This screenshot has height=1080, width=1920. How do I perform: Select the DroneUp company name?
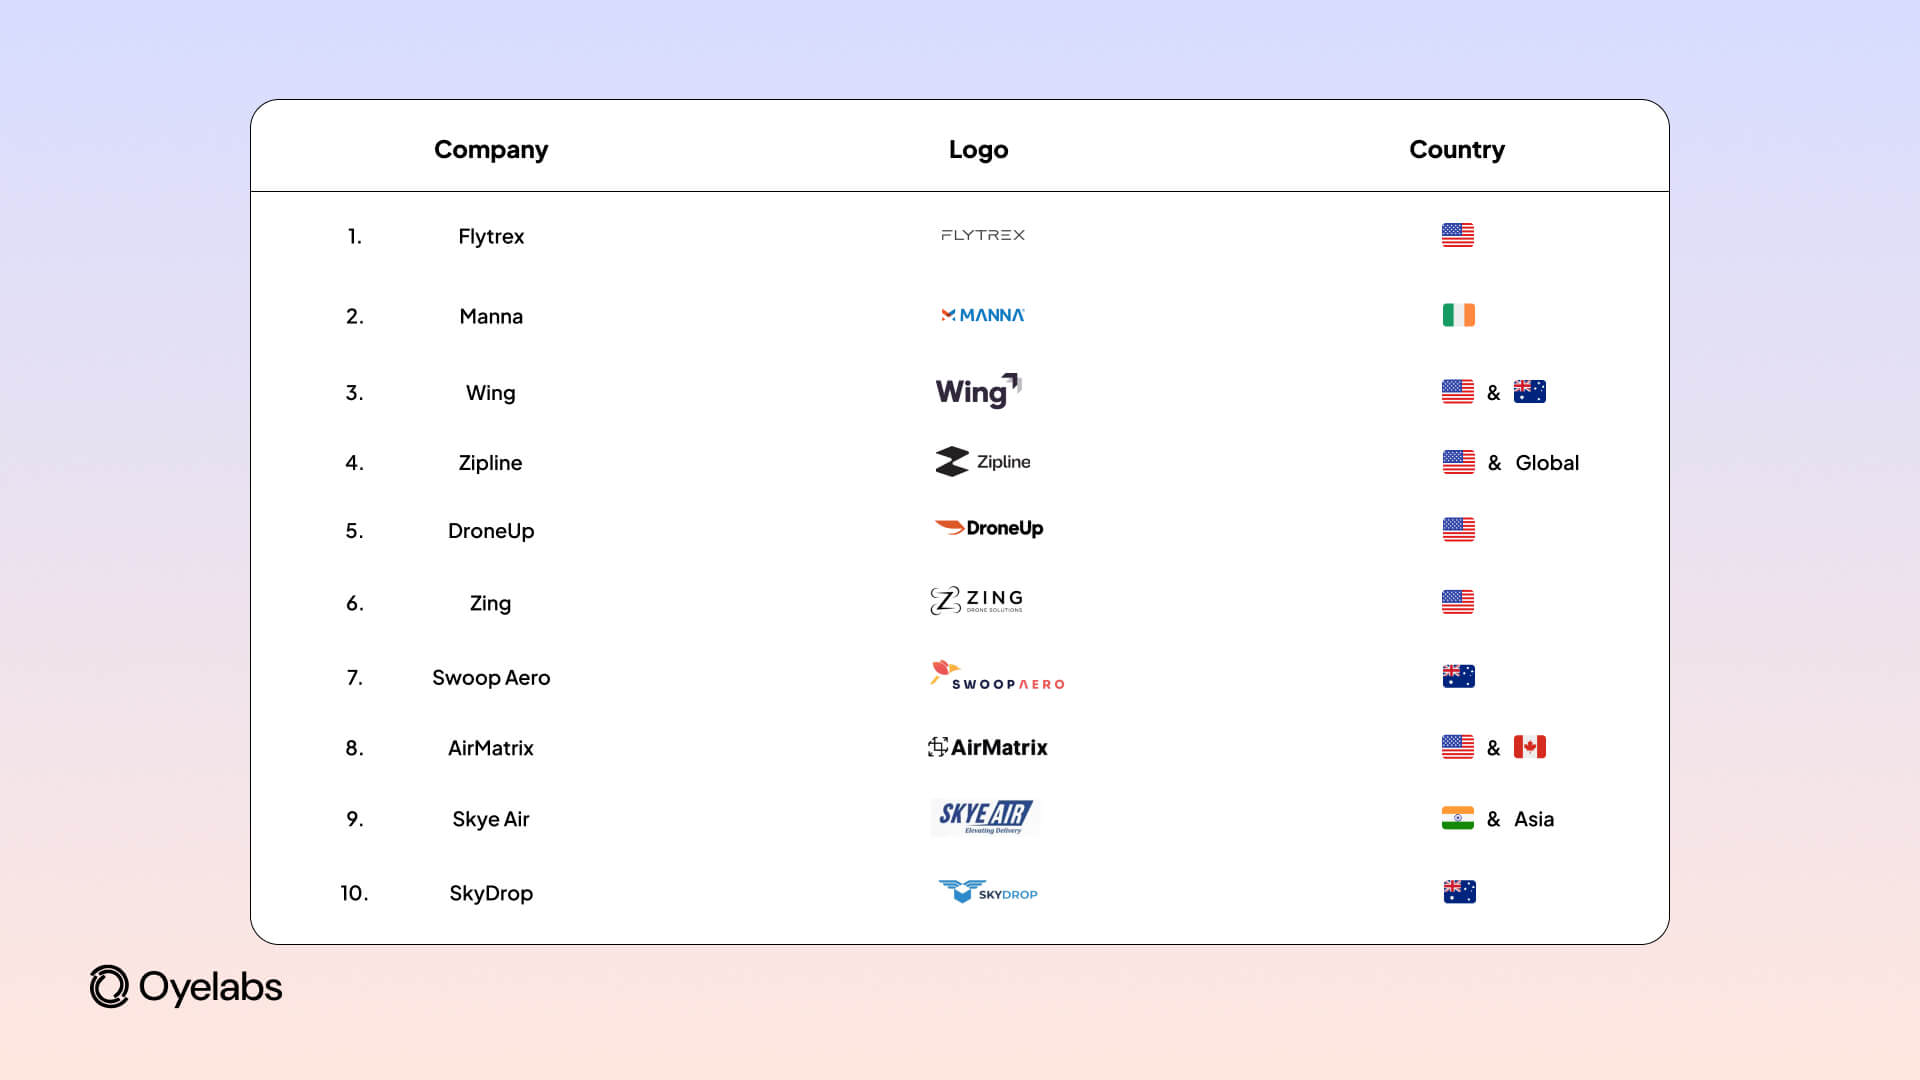pyautogui.click(x=491, y=531)
